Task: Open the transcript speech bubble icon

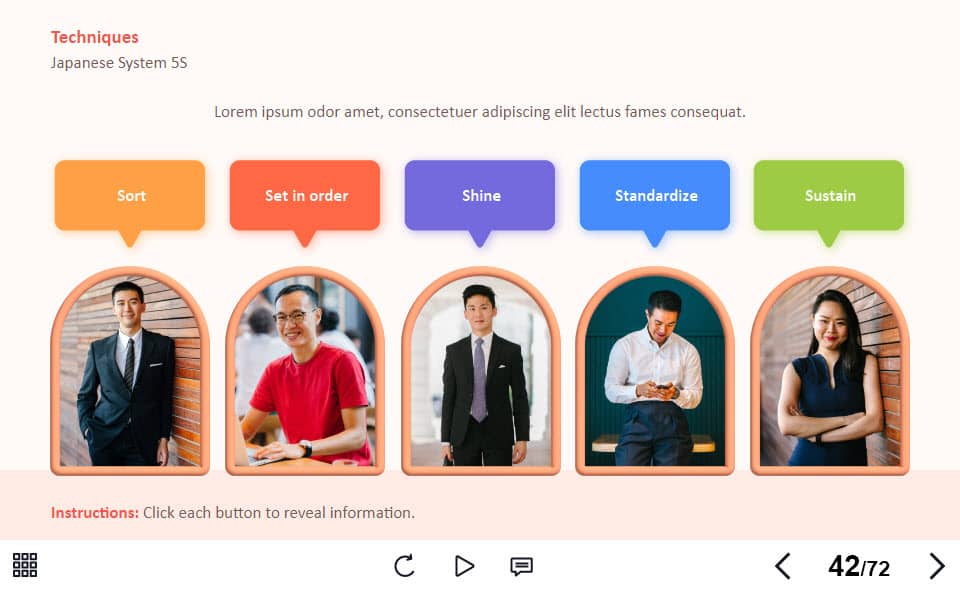Action: click(522, 567)
